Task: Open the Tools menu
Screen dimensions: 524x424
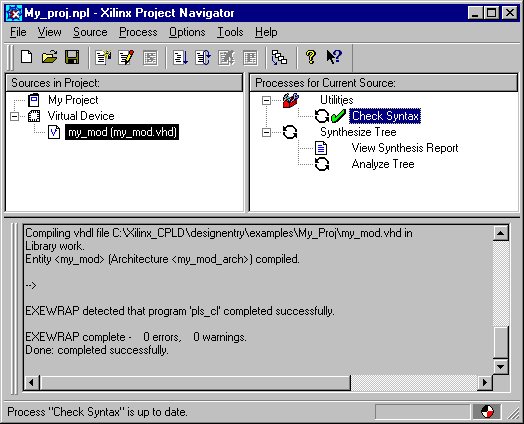Action: pos(230,32)
